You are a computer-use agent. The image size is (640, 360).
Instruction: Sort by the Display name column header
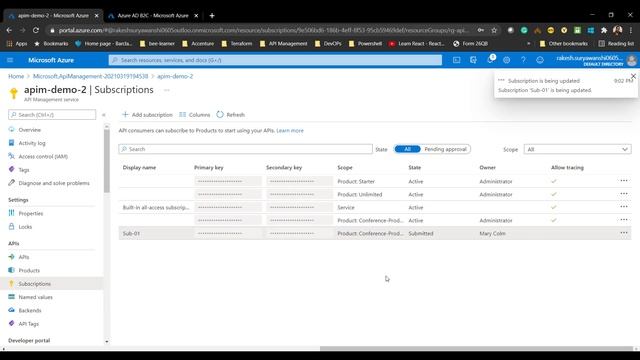click(139, 167)
